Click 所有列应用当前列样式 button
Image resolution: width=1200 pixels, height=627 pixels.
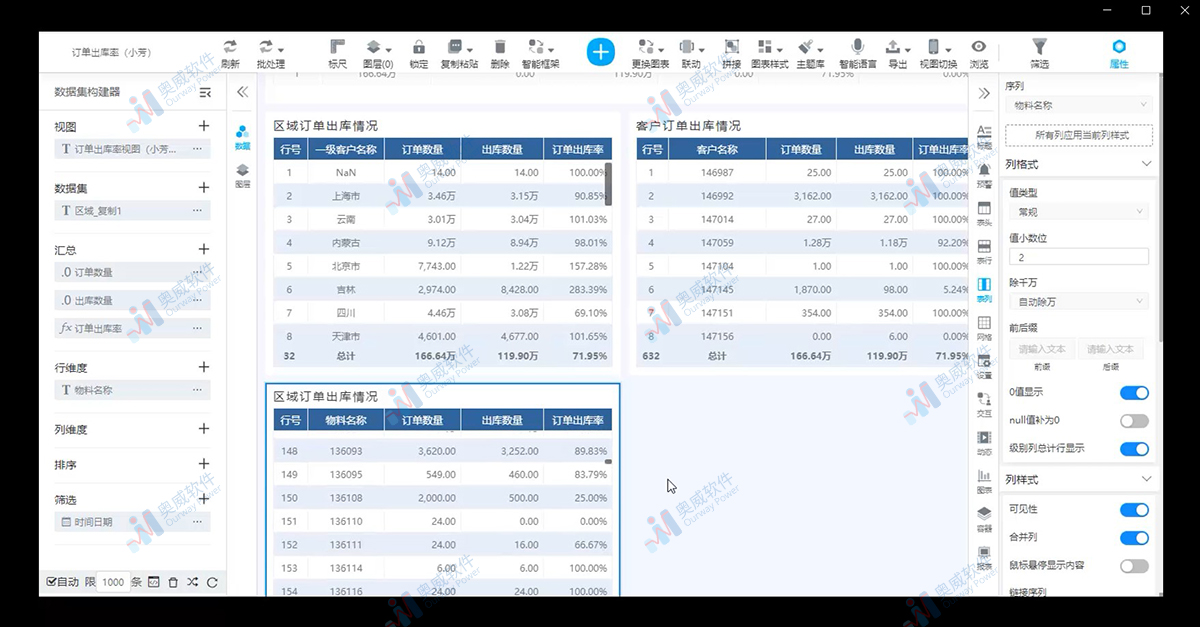(1078, 133)
